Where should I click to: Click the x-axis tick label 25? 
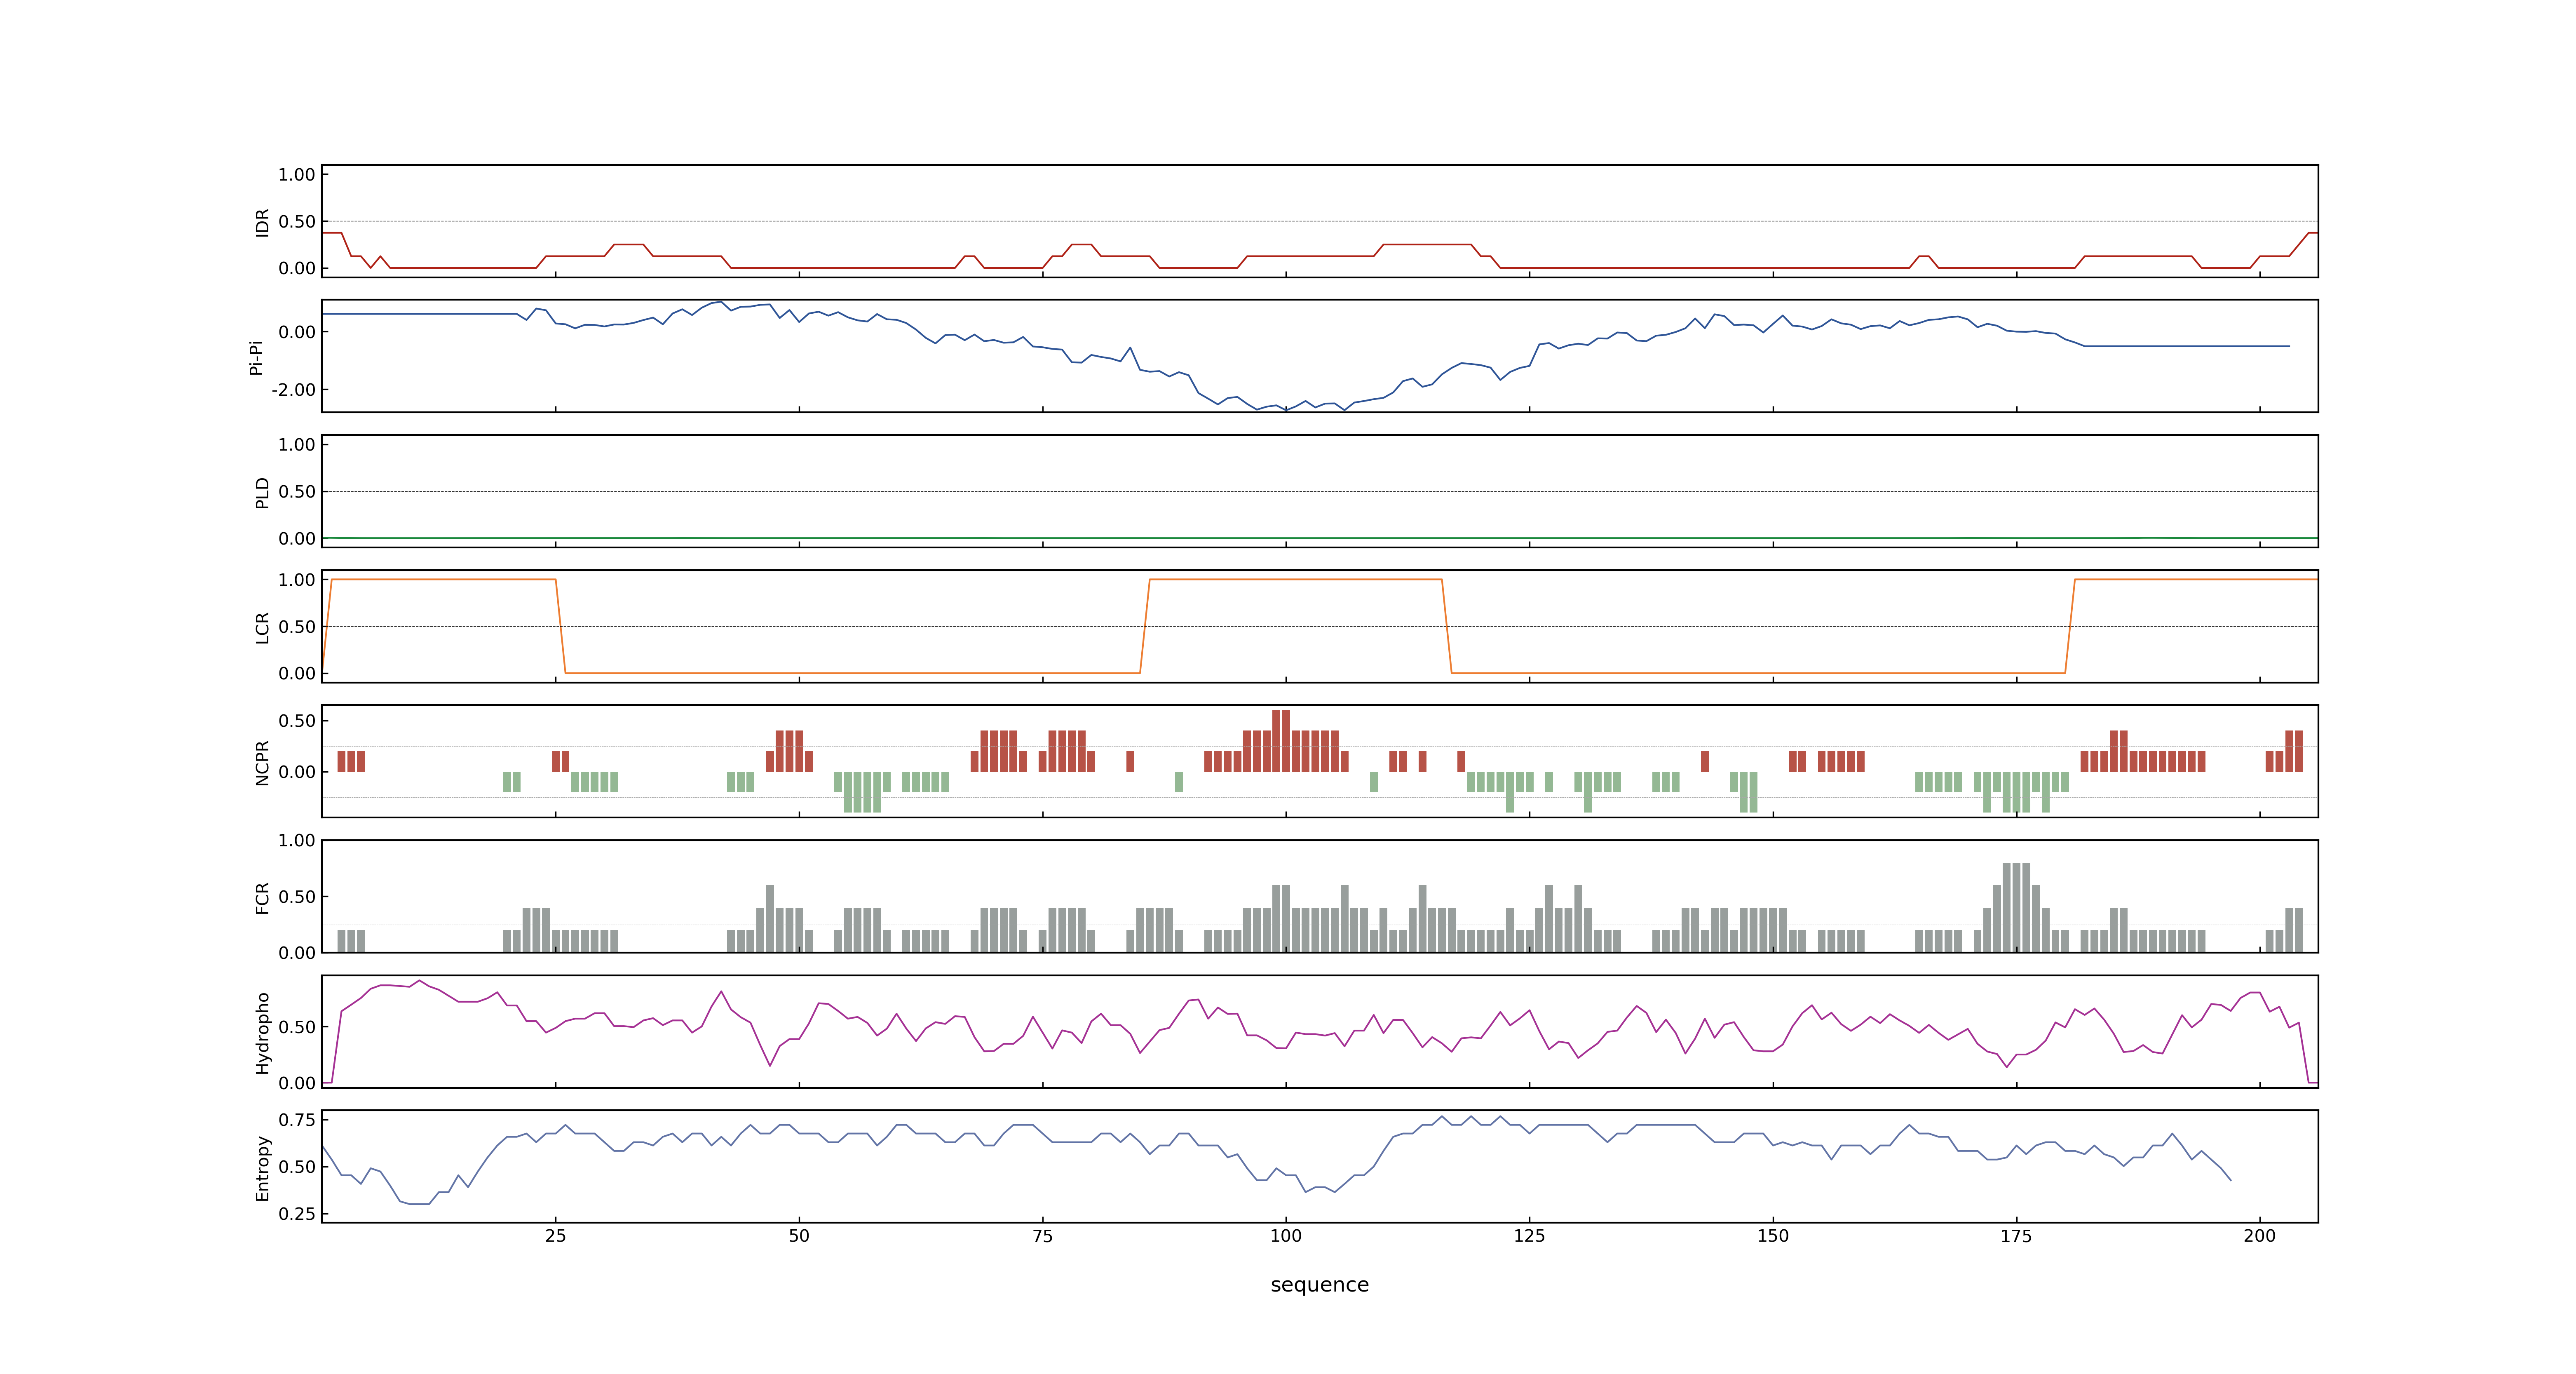click(x=555, y=1236)
